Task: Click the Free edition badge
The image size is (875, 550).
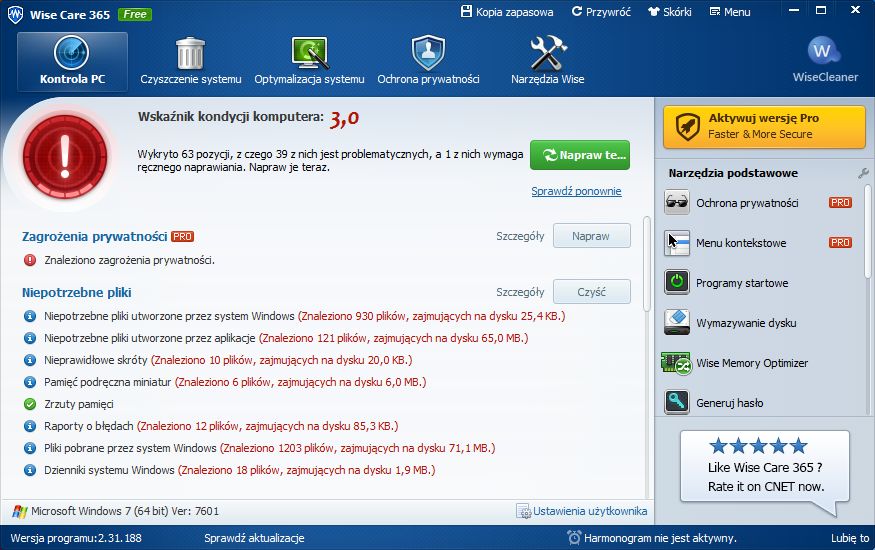Action: pyautogui.click(x=134, y=14)
